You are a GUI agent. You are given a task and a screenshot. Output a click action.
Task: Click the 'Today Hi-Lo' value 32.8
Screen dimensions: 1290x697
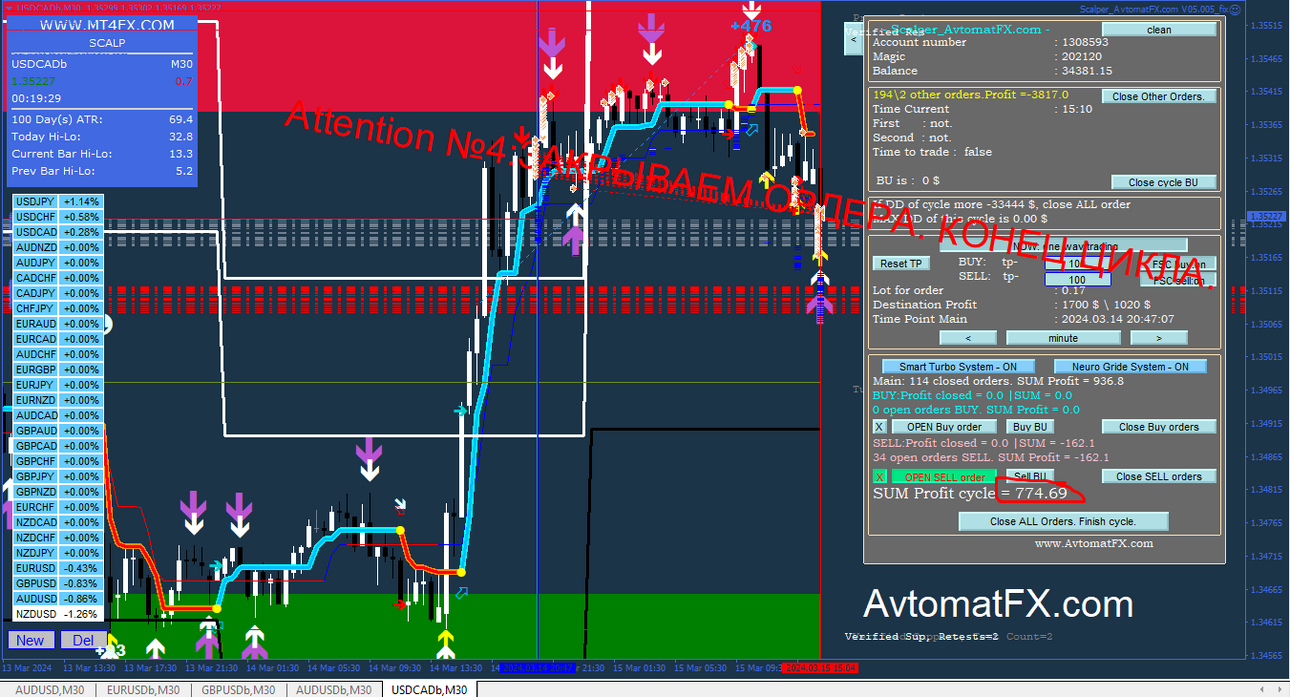181,136
